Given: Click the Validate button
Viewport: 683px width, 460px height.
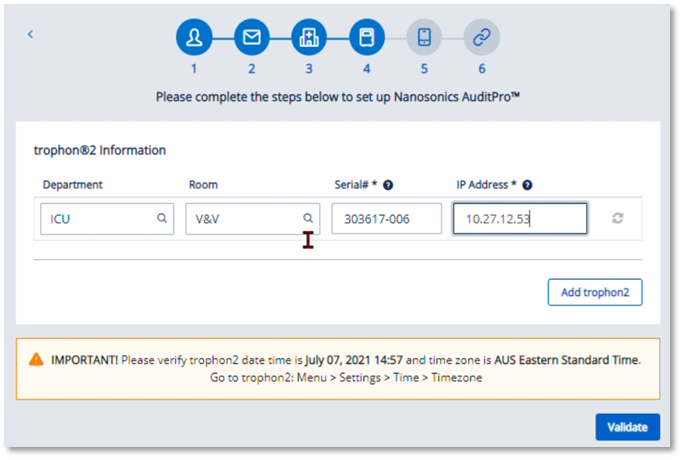Looking at the screenshot, I should [x=628, y=427].
